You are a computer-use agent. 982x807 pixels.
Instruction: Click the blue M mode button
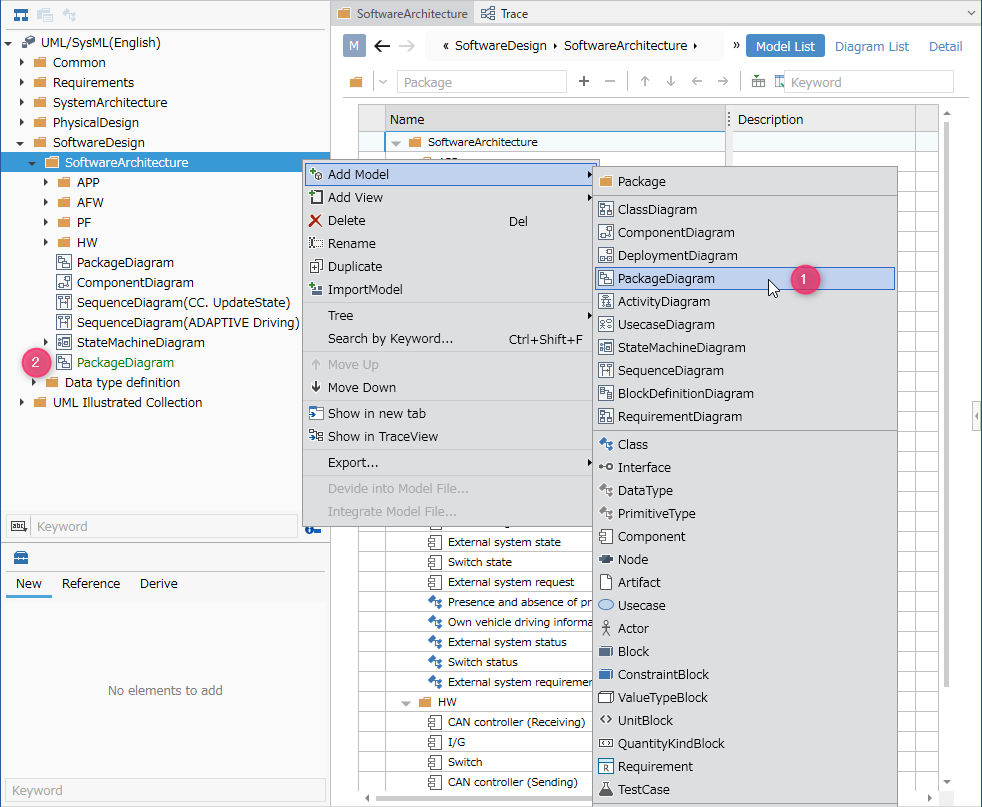354,46
